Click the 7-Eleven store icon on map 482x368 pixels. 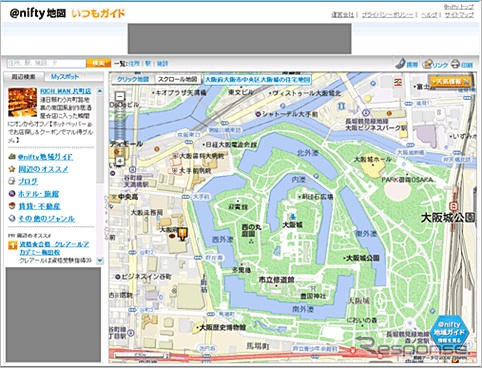398,82
